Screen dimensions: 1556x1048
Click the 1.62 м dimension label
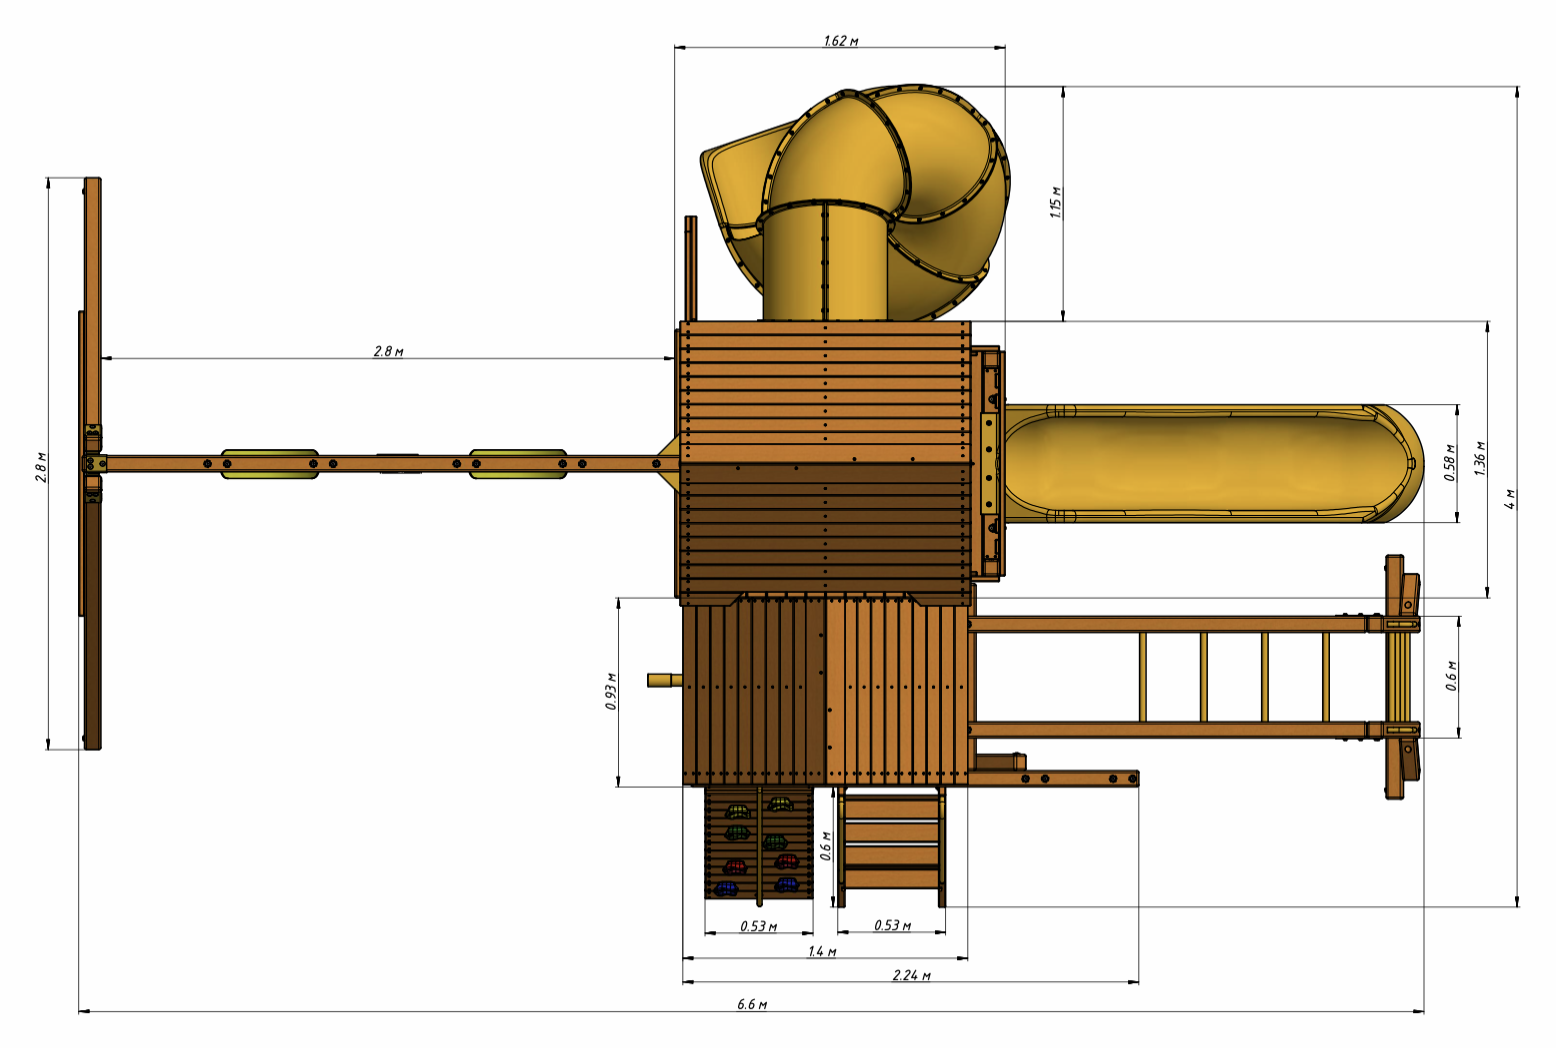840,41
